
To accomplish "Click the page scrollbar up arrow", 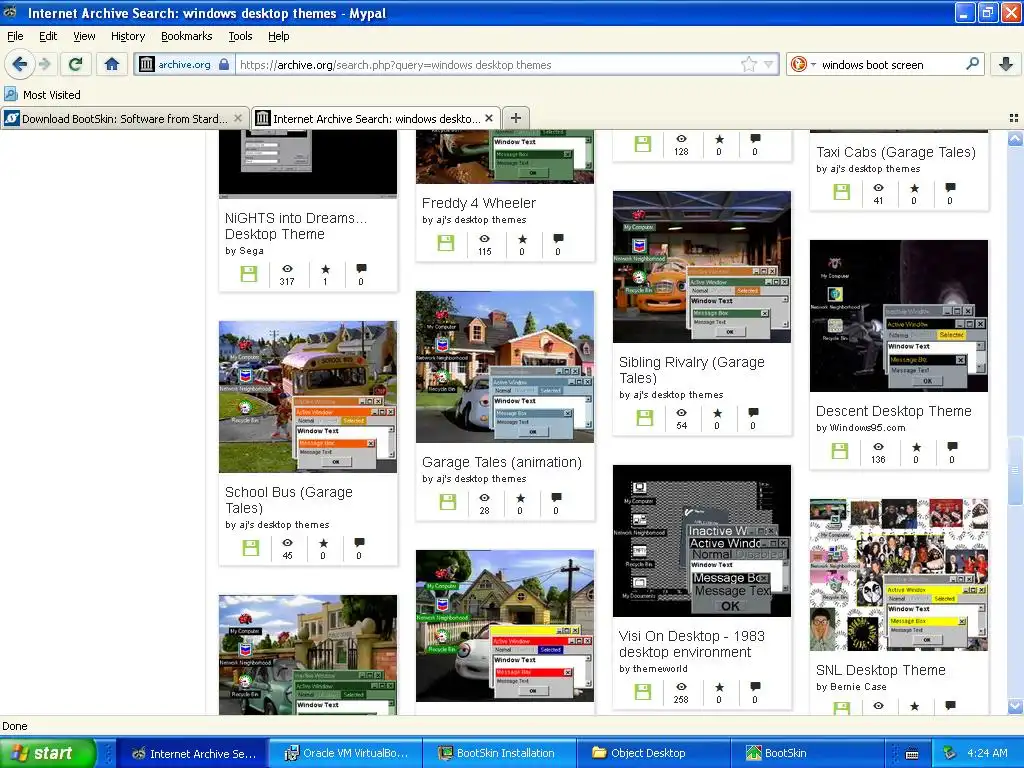I will click(x=1015, y=138).
